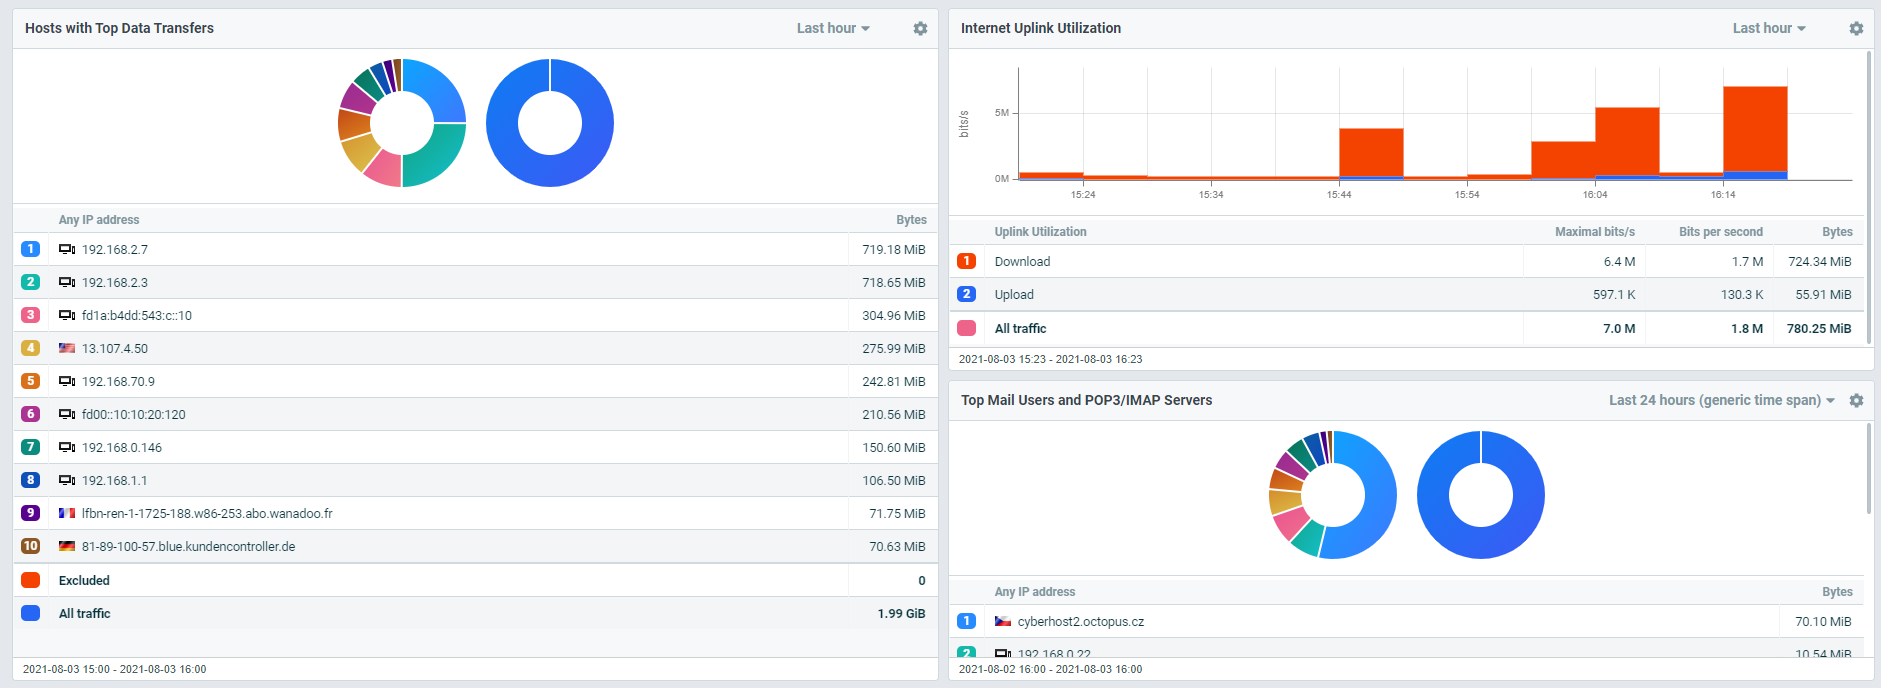1881x688 pixels.
Task: Click the French flag next to wanadoo.fr host
Action: coord(67,514)
